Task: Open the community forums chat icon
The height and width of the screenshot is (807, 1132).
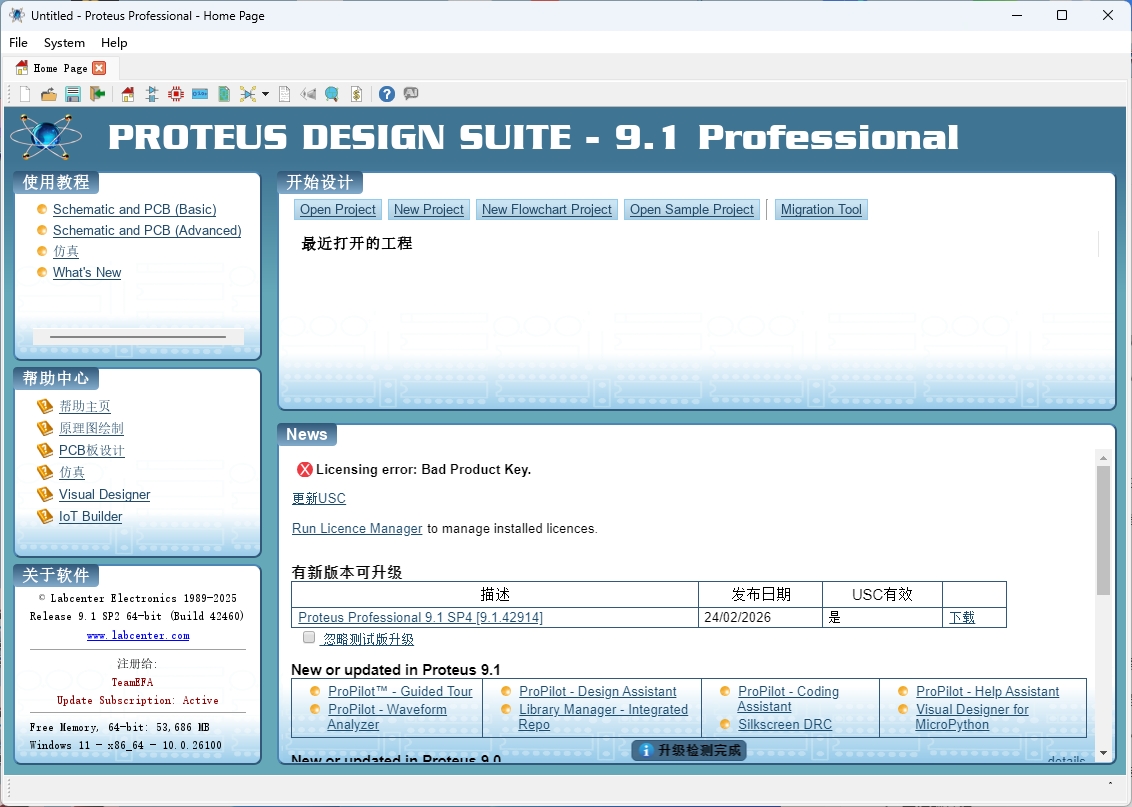Action: 411,93
